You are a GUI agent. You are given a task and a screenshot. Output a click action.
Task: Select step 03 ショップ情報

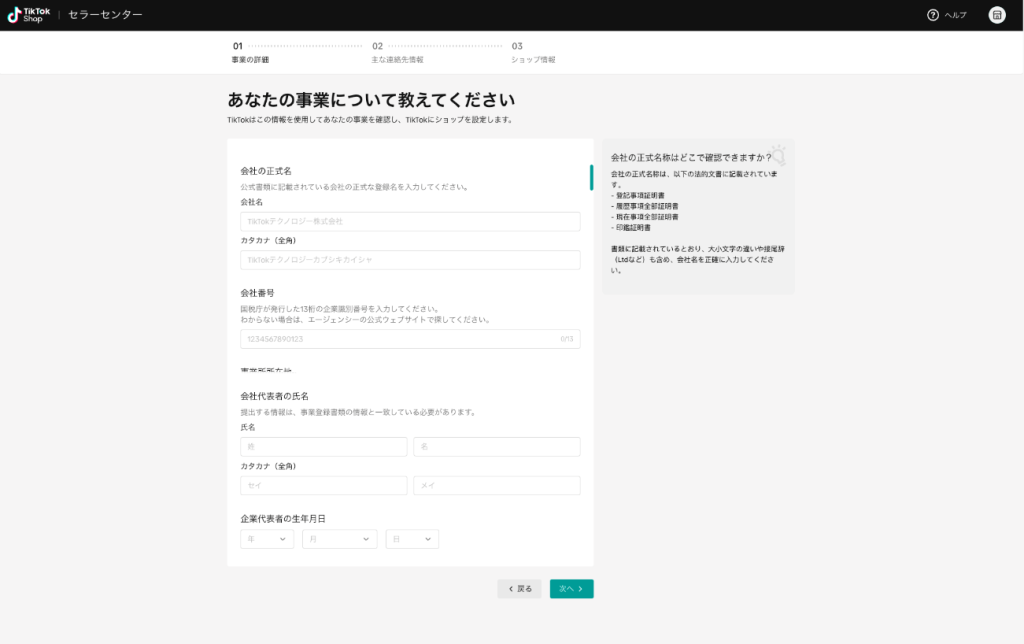(x=531, y=52)
